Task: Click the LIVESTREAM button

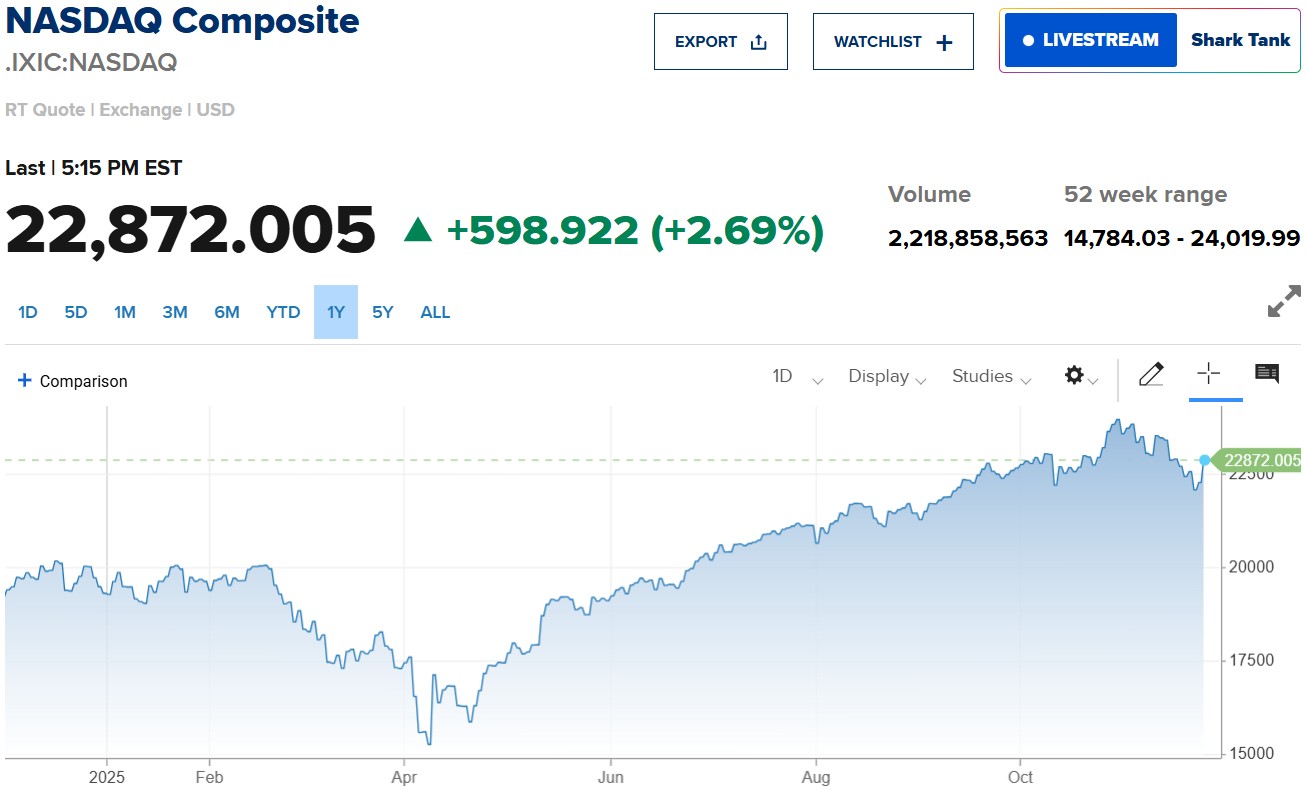Action: [x=1089, y=39]
